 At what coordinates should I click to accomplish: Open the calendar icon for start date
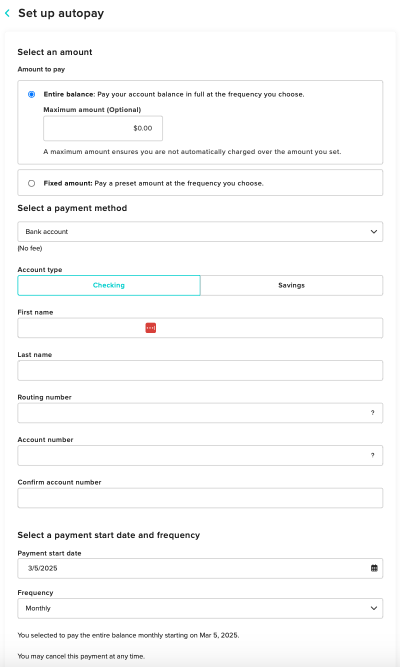374,568
